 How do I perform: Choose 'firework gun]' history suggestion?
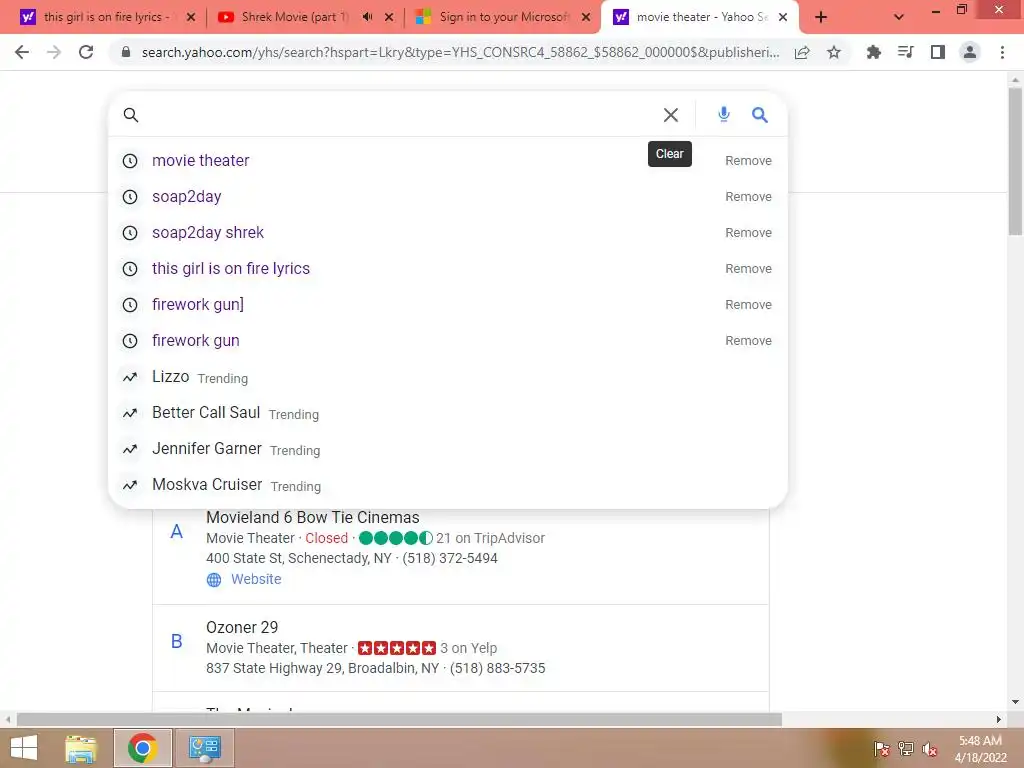click(198, 304)
